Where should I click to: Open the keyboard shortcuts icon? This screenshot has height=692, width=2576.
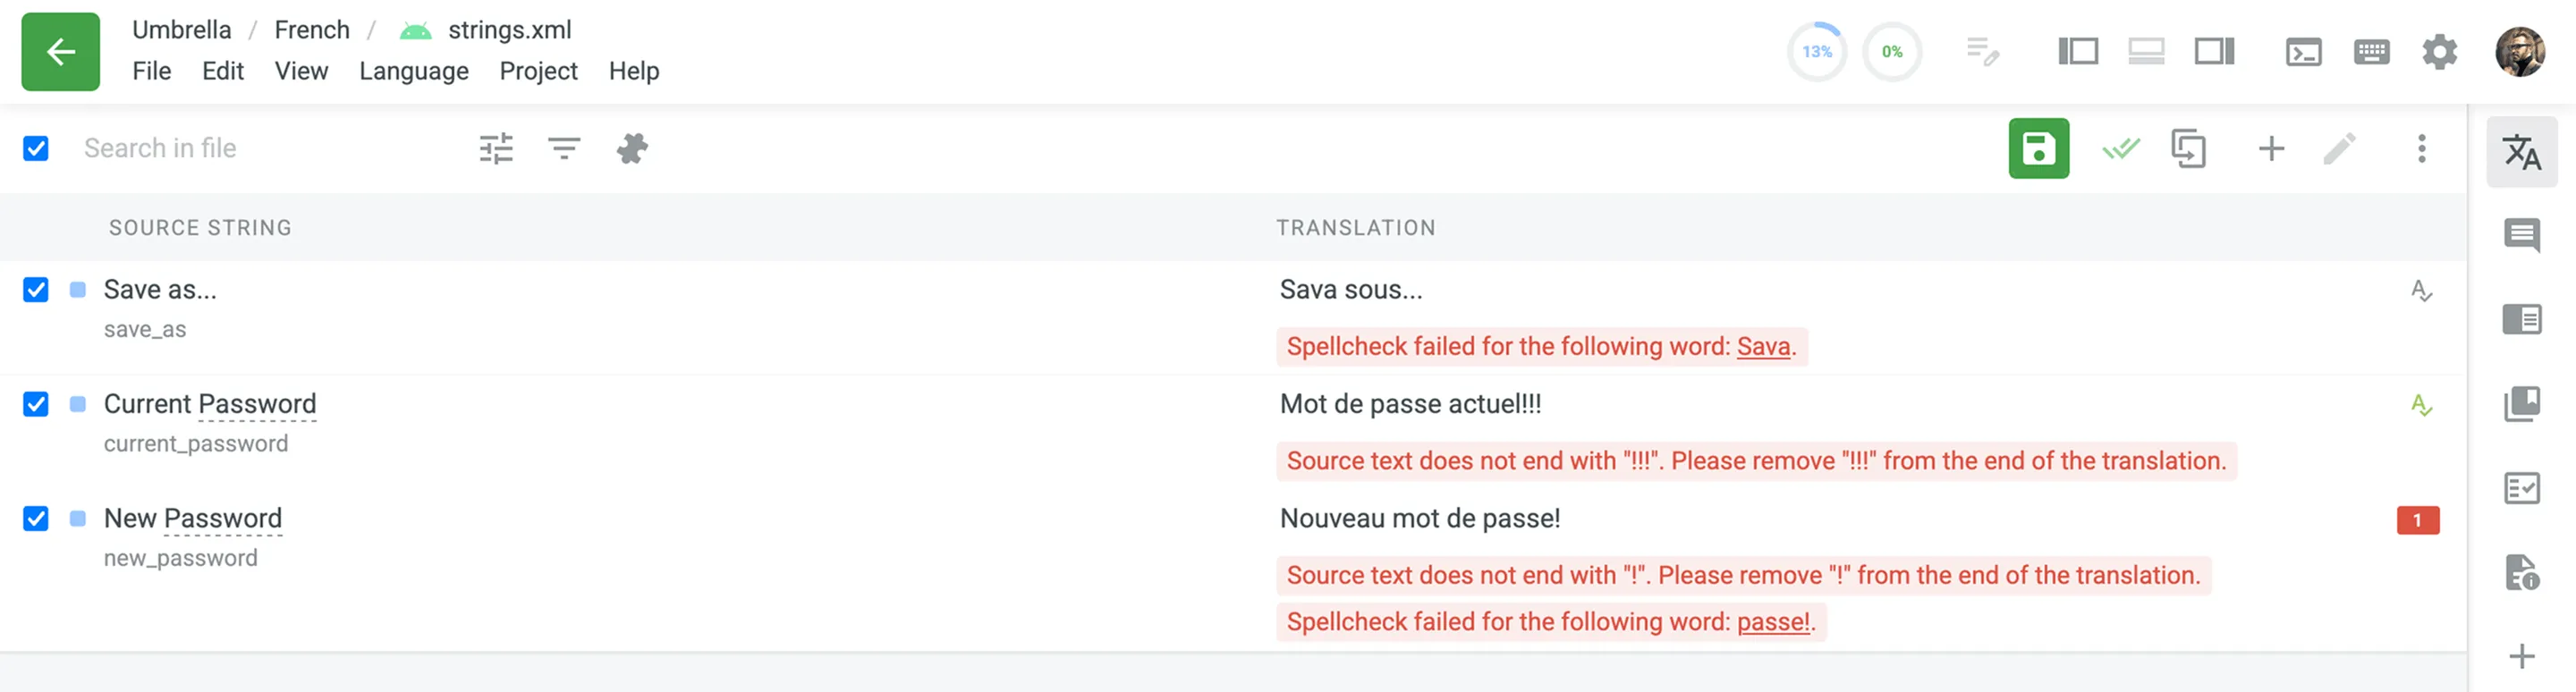tap(2371, 51)
